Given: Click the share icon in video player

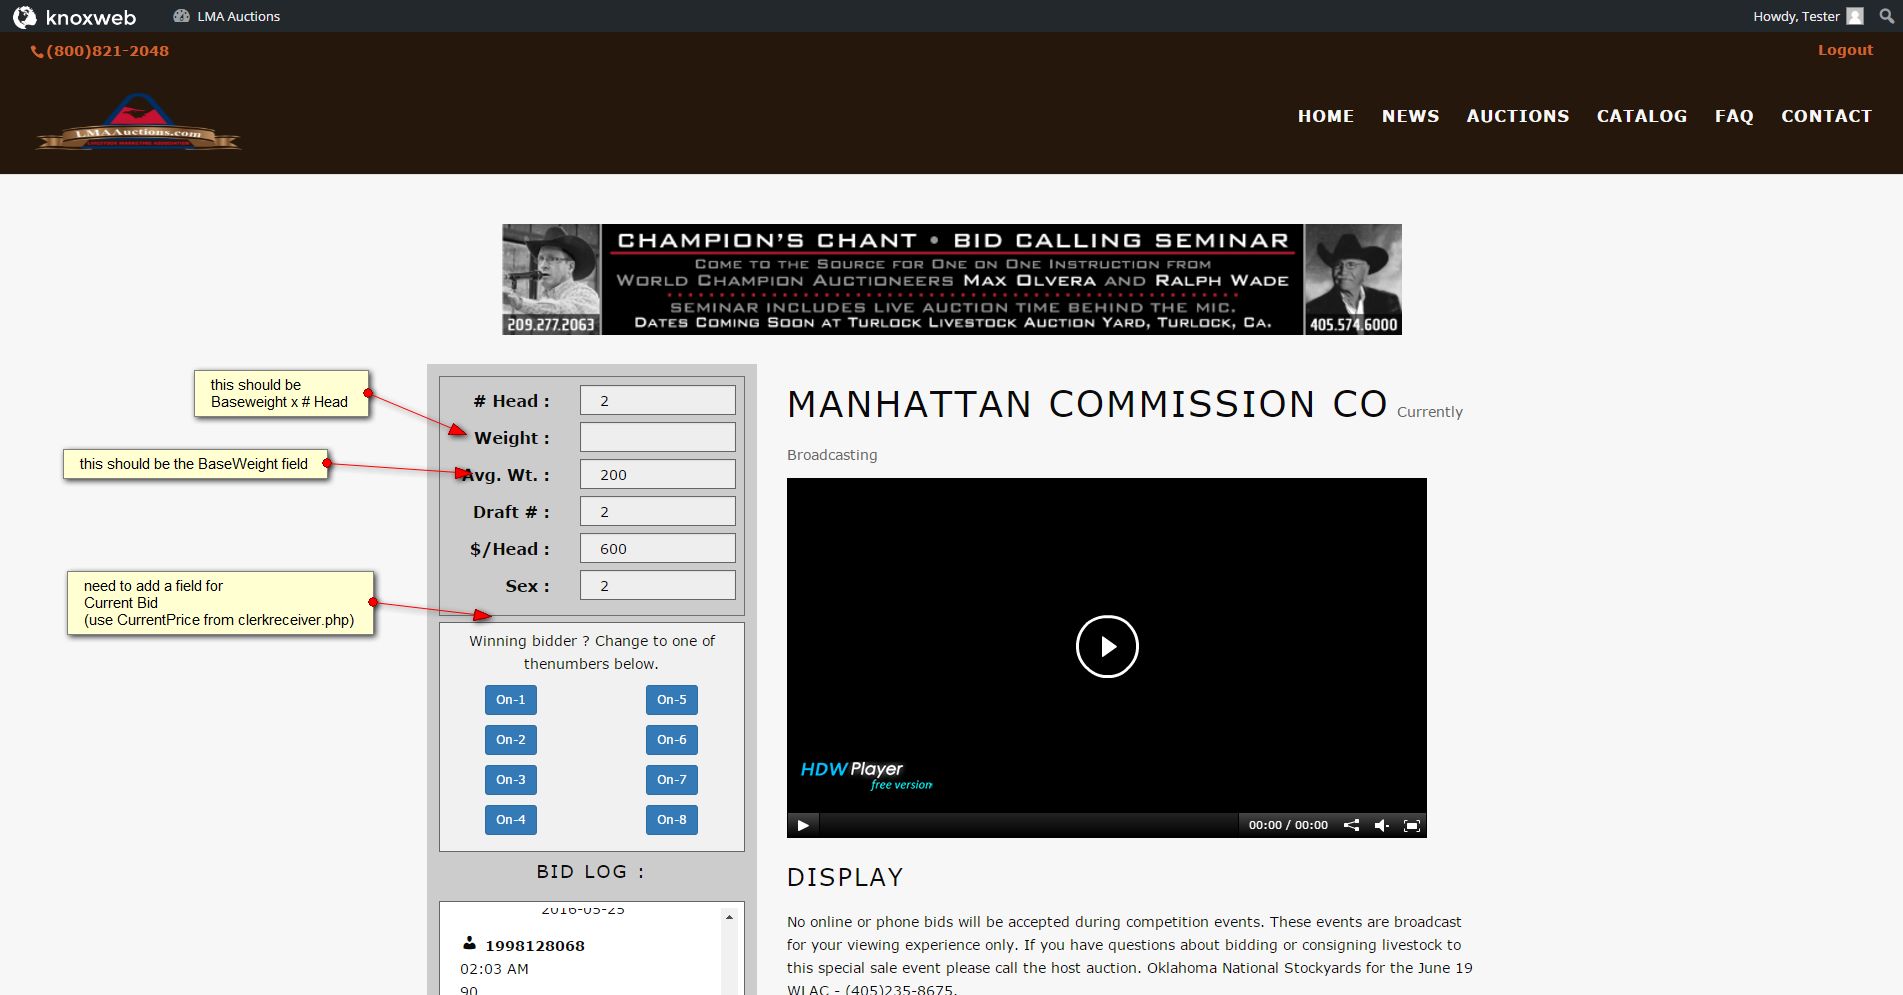Looking at the screenshot, I should [1351, 825].
